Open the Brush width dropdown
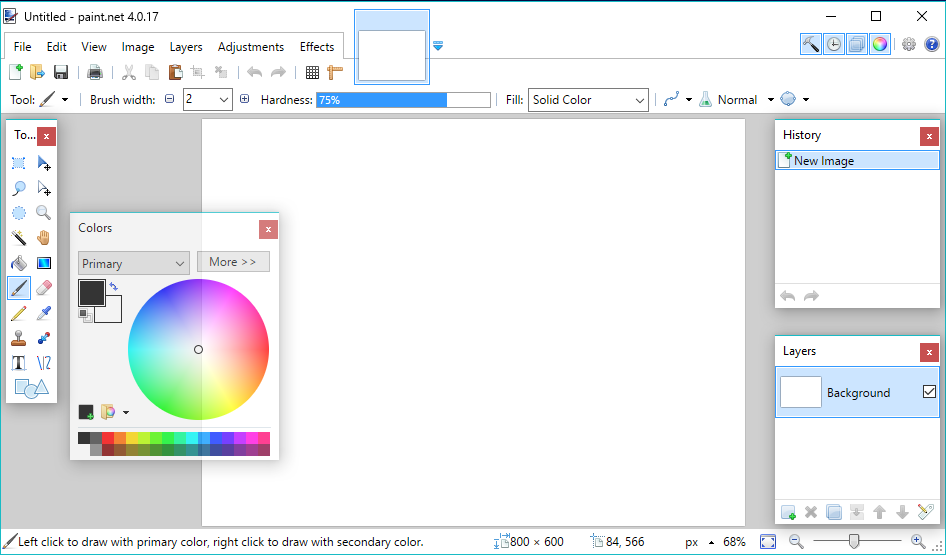Viewport: 946px width, 555px height. [x=223, y=100]
